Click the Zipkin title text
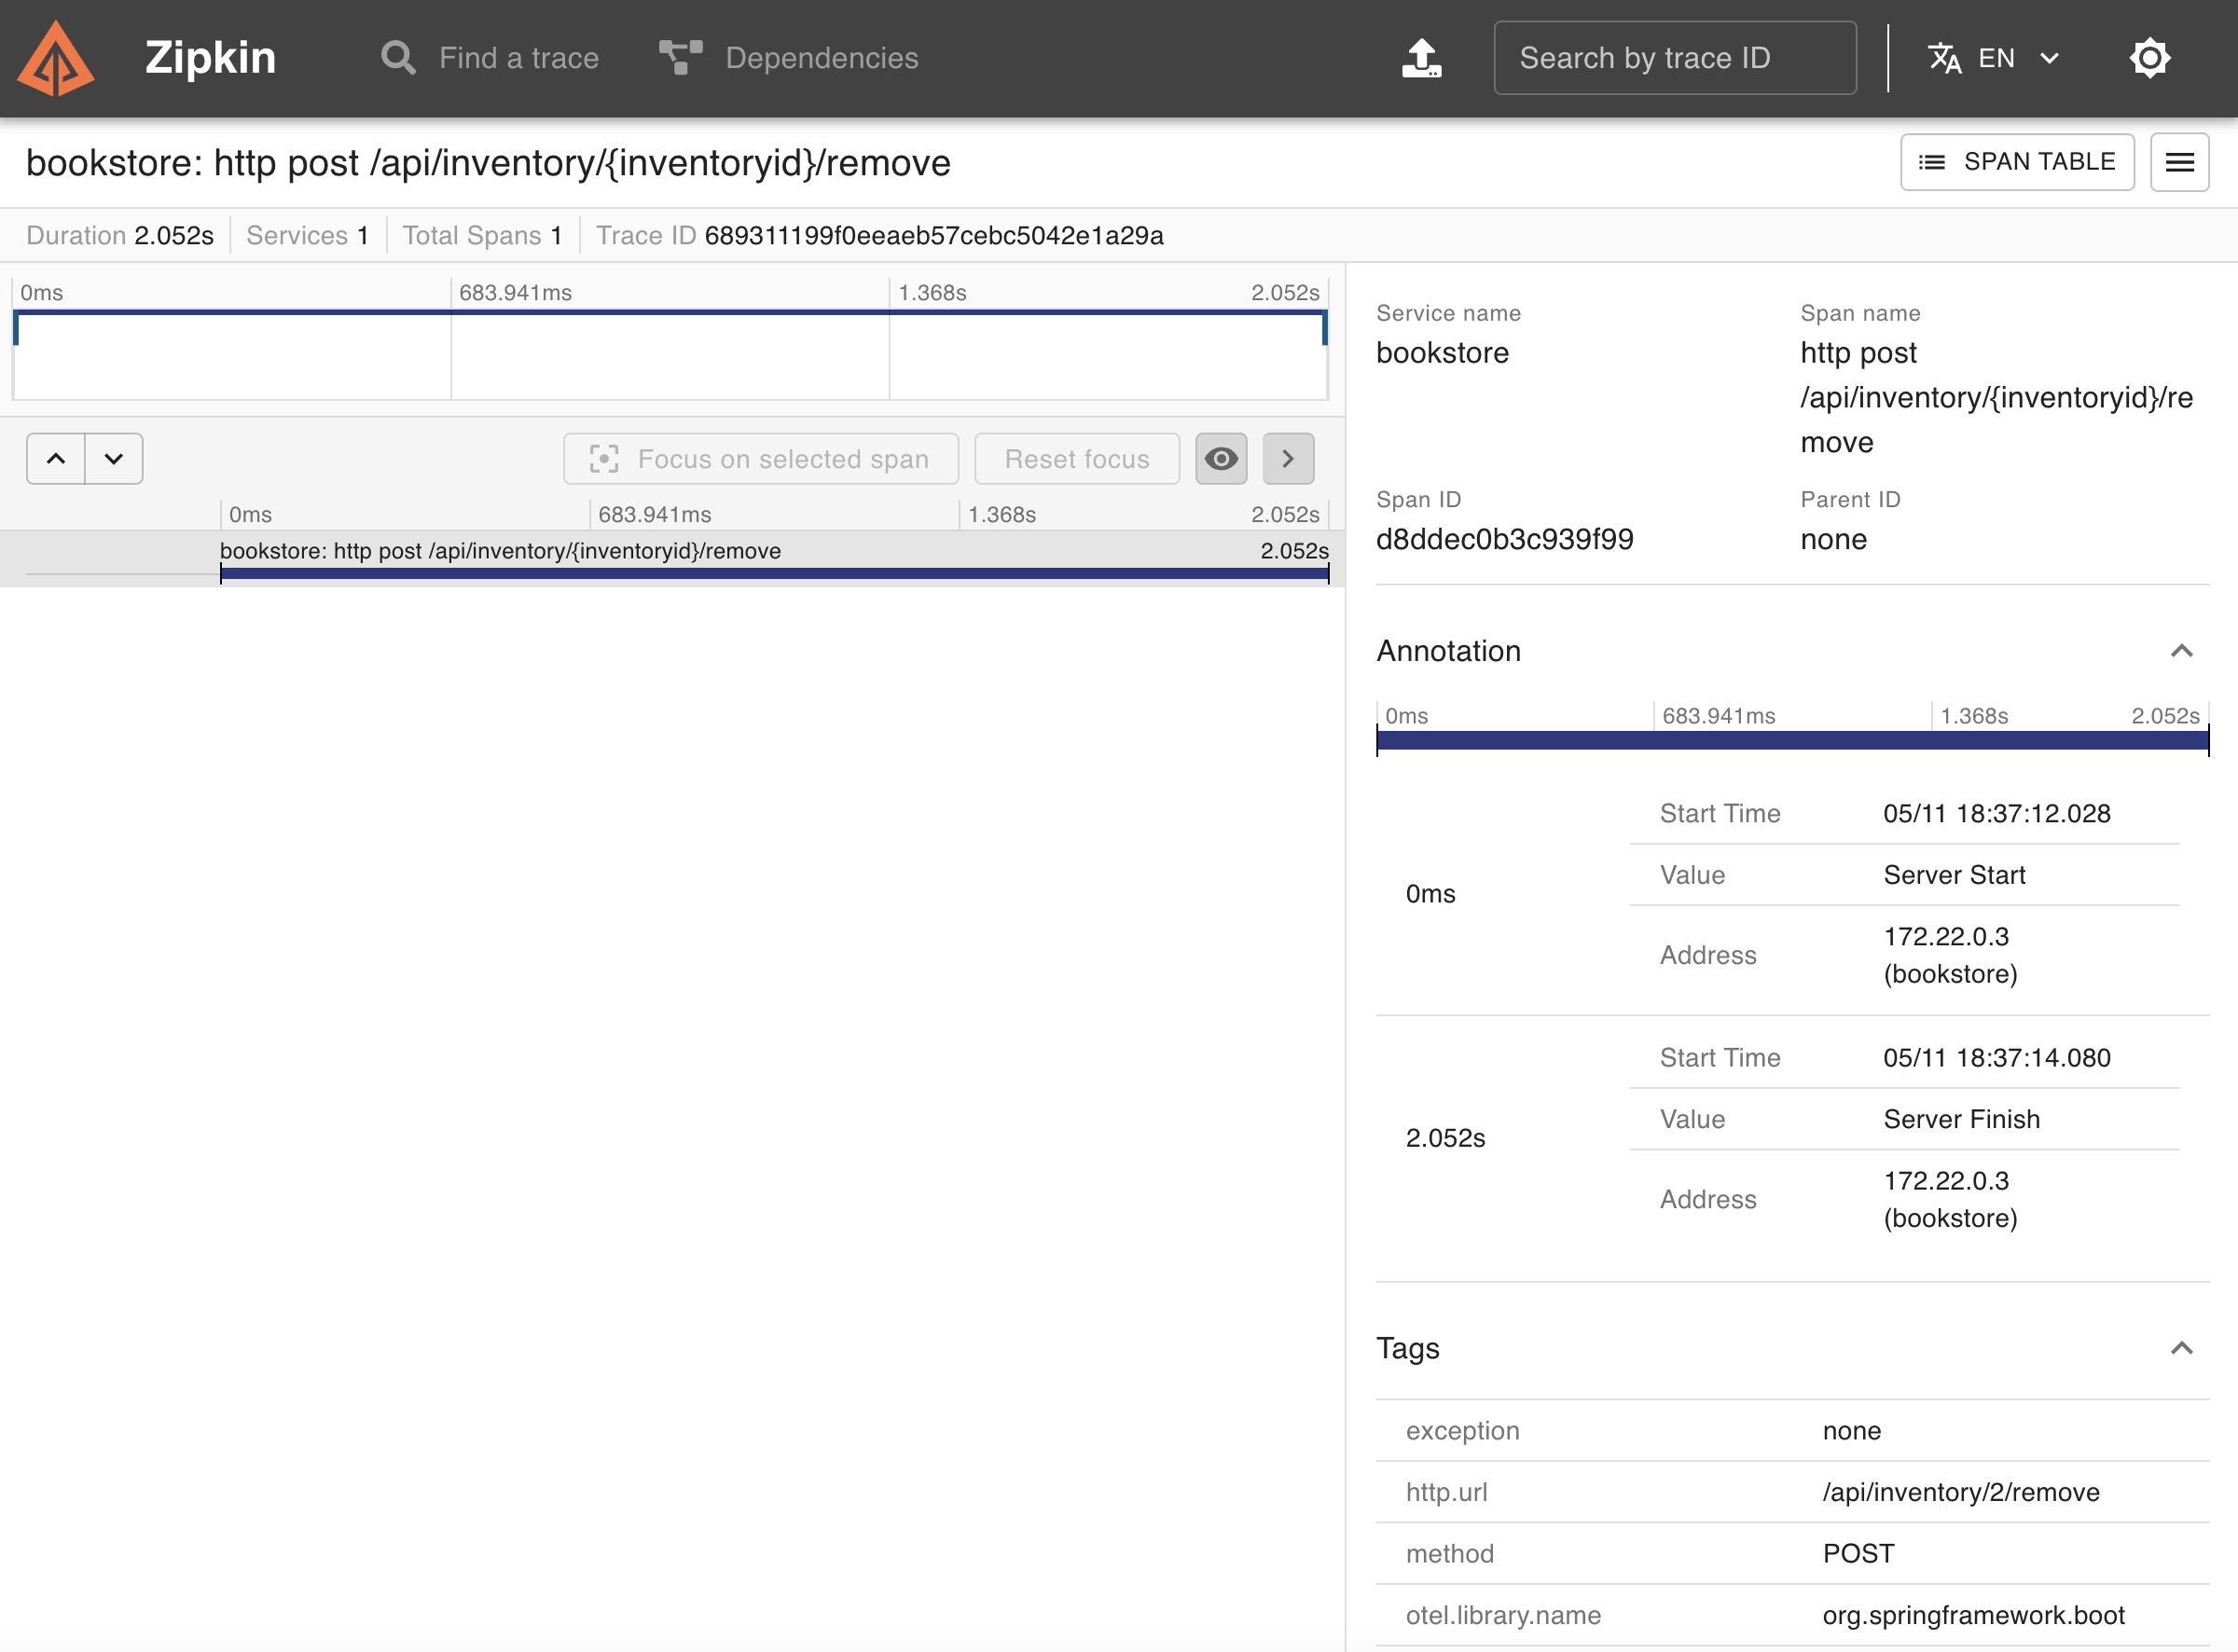Screen dimensions: 2238x1652 pyautogui.click(x=210, y=58)
